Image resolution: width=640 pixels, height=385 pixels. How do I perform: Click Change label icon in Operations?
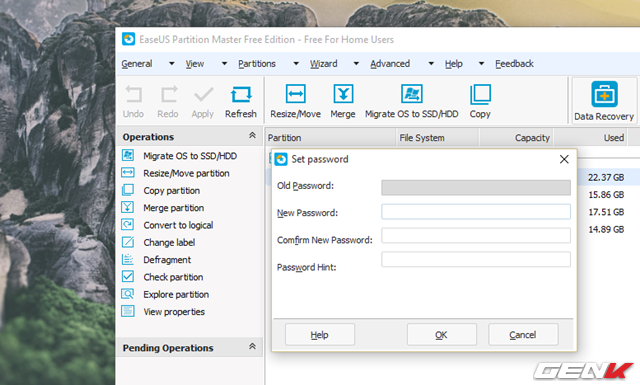click(x=128, y=242)
